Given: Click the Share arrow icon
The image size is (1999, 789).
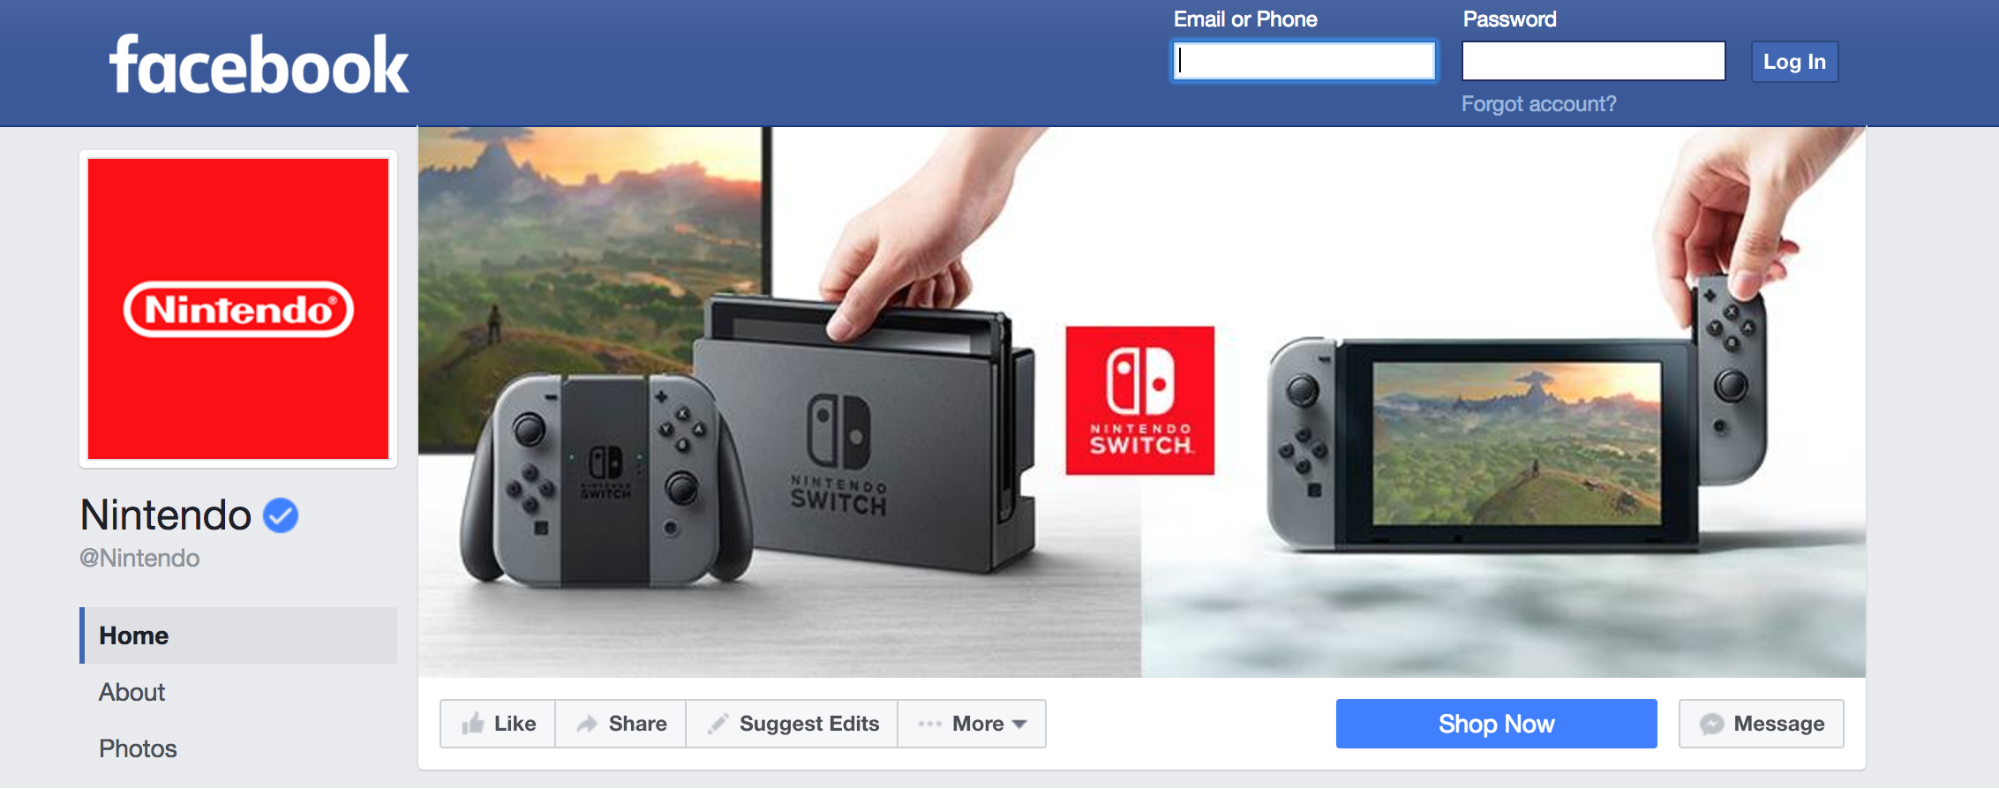Looking at the screenshot, I should (587, 724).
